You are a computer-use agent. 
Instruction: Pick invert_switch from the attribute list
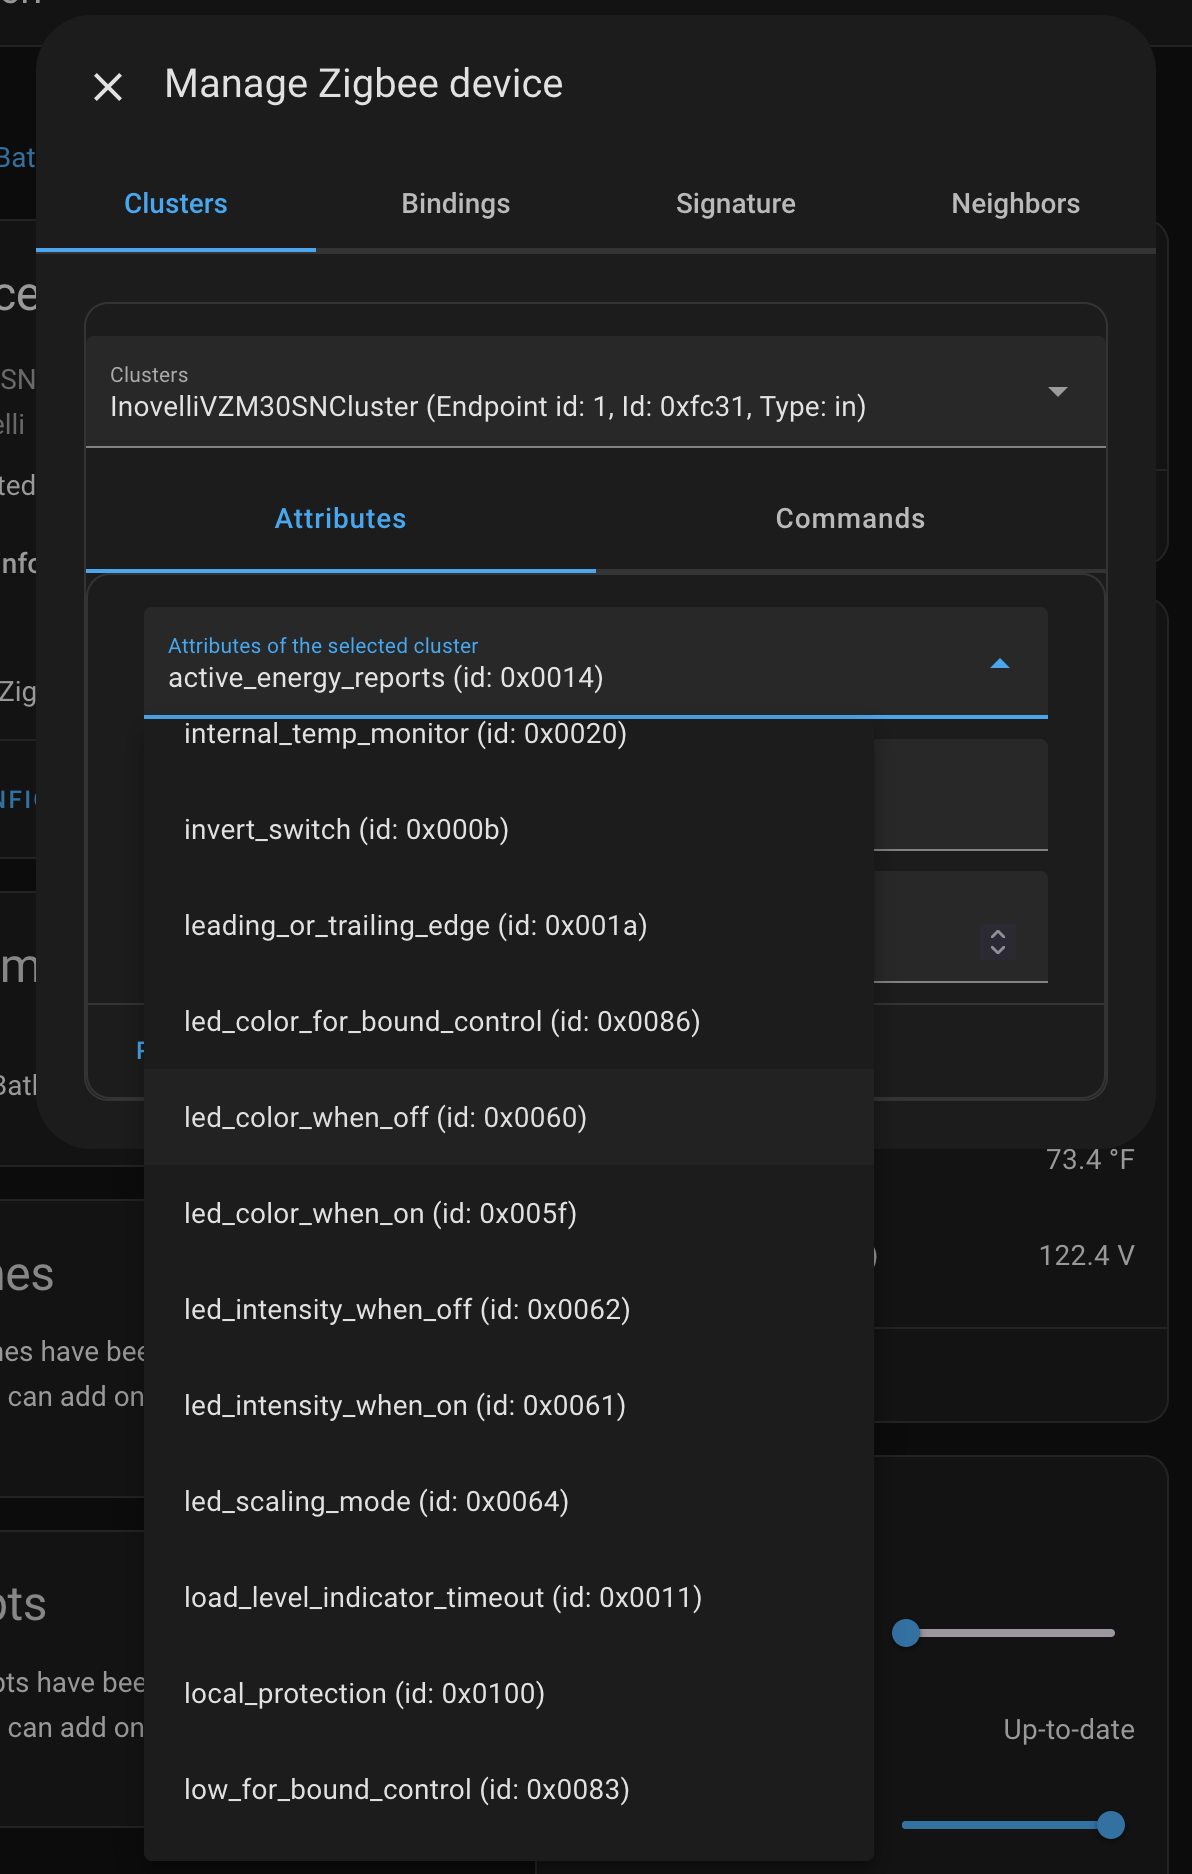click(x=509, y=829)
